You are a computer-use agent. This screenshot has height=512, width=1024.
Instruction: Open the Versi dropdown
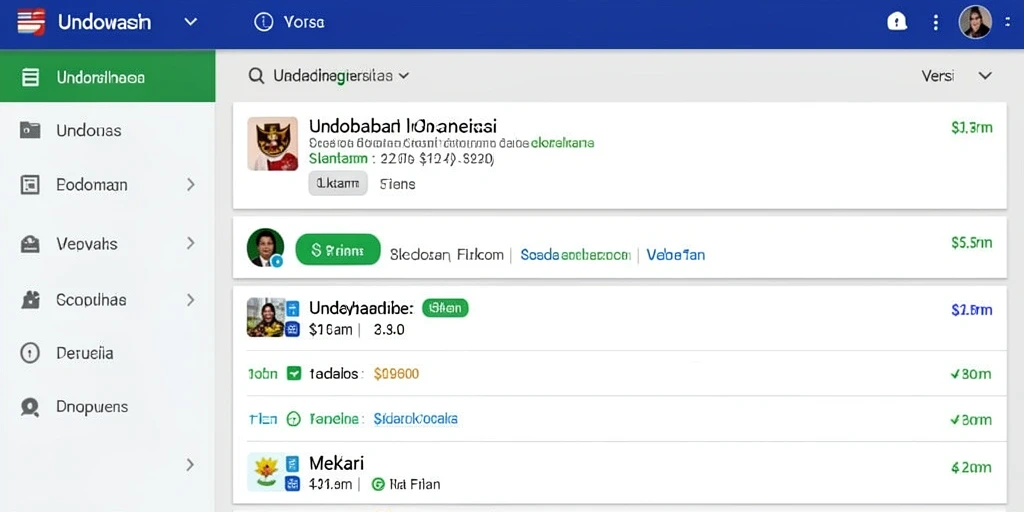tap(957, 76)
